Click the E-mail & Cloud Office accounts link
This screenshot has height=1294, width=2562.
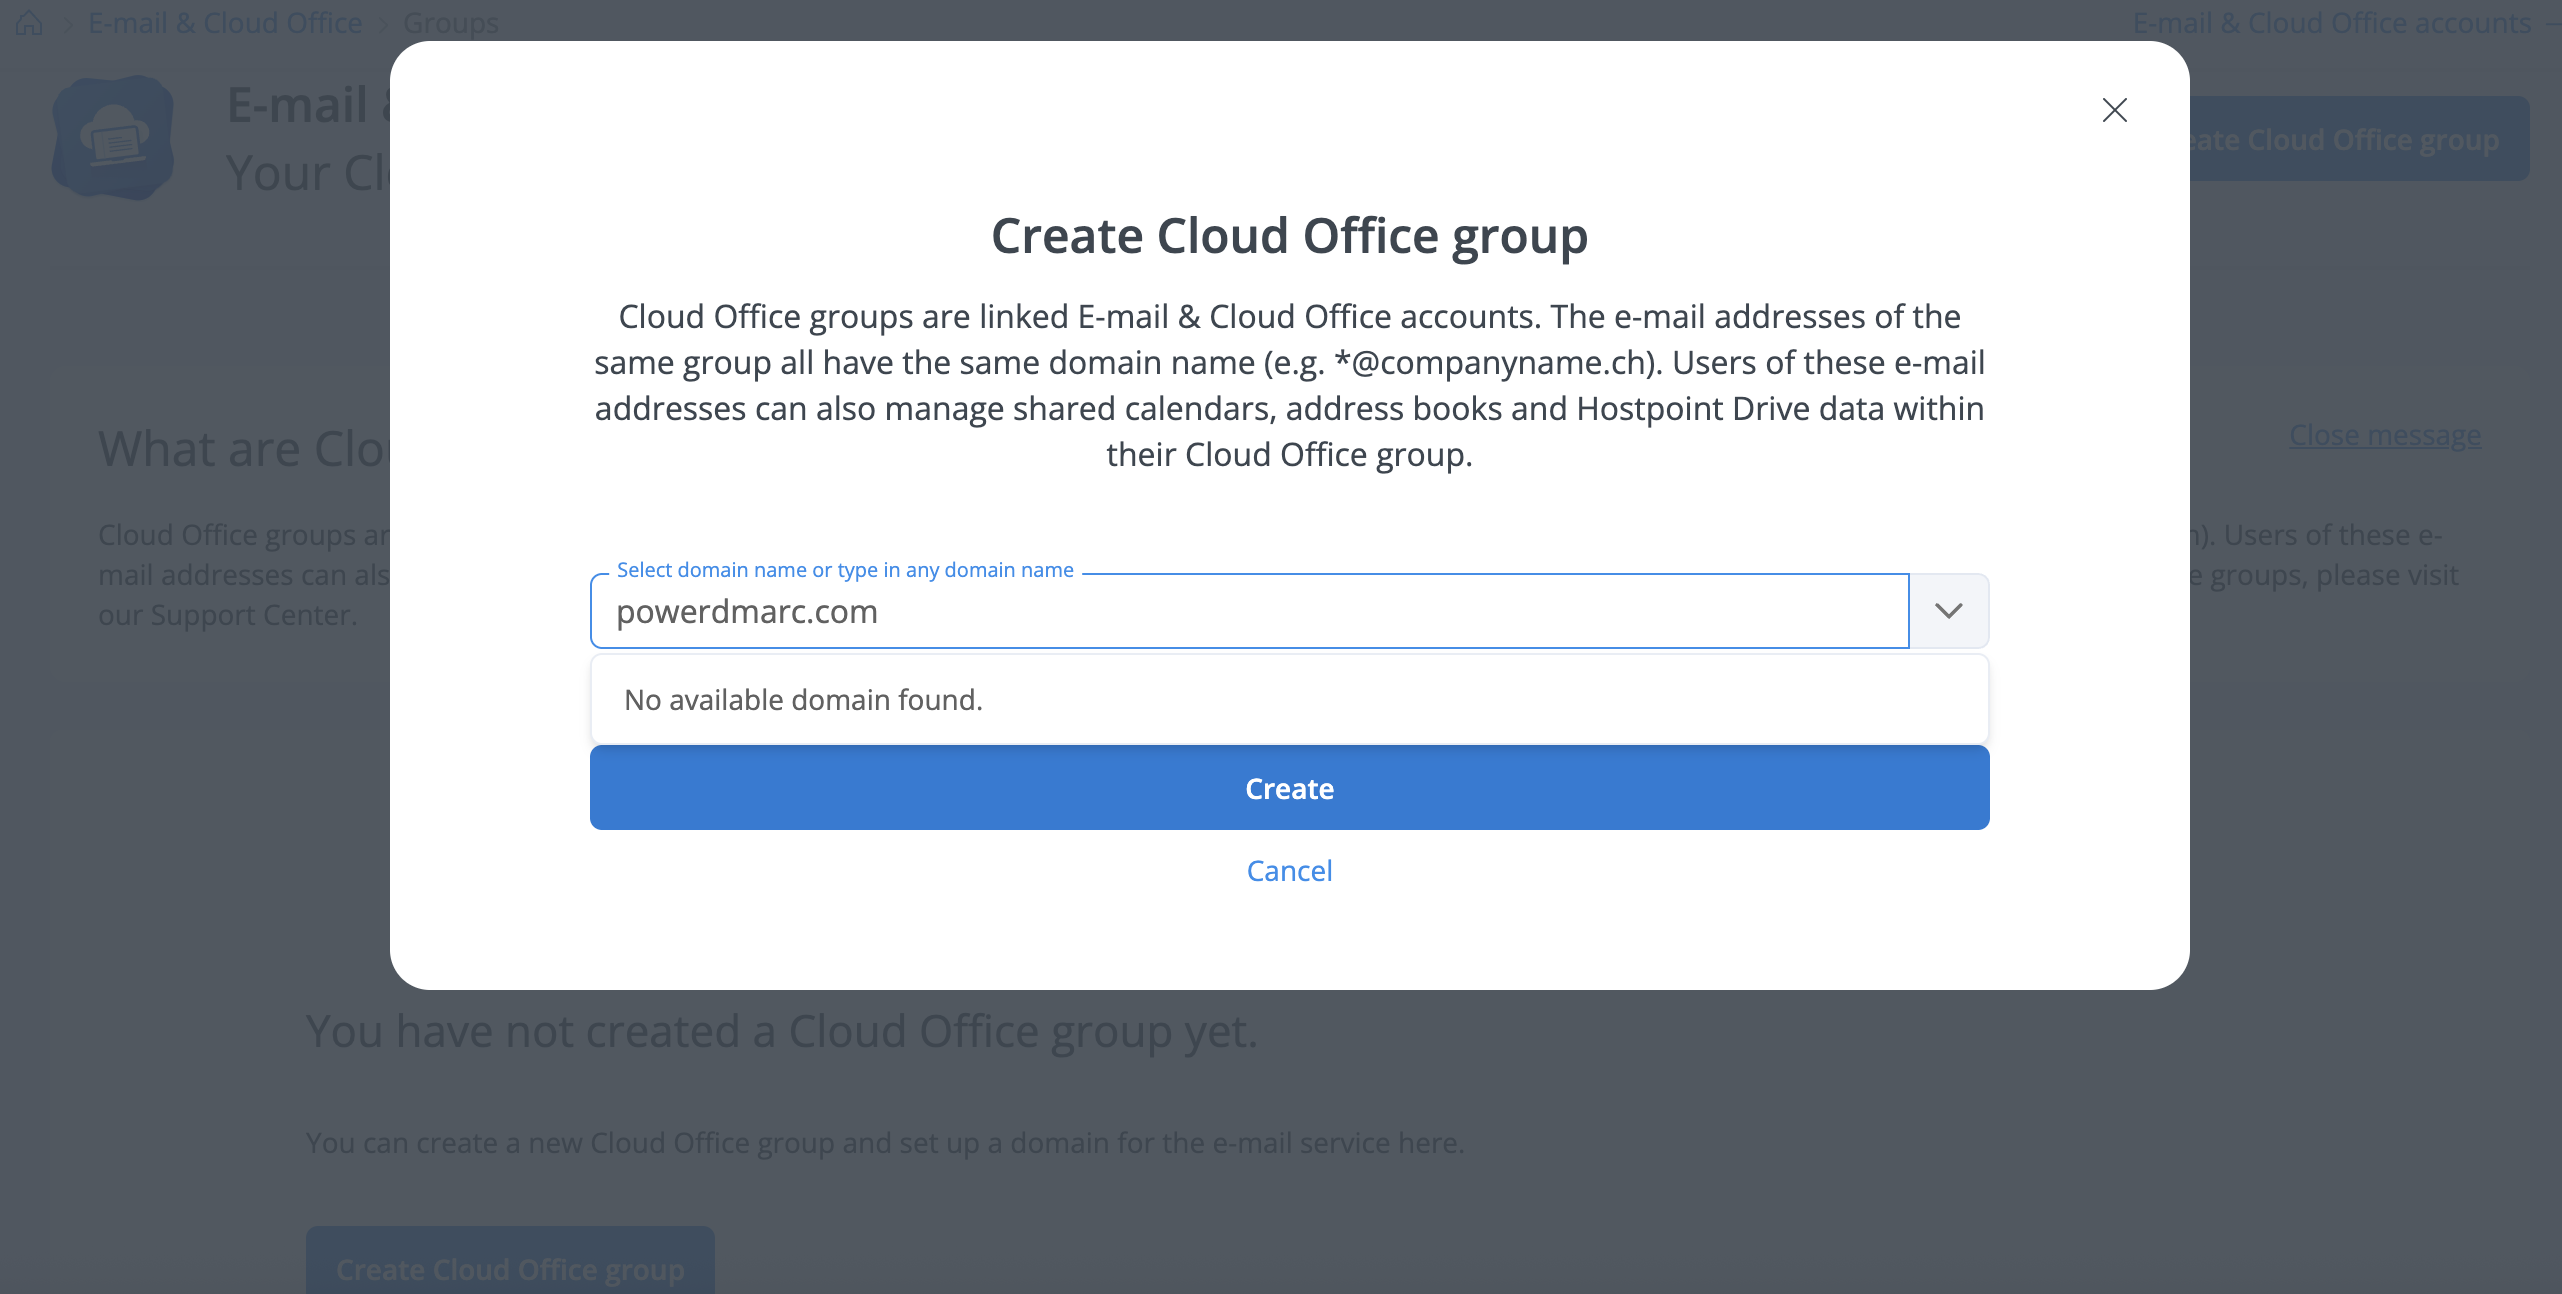coord(2330,22)
